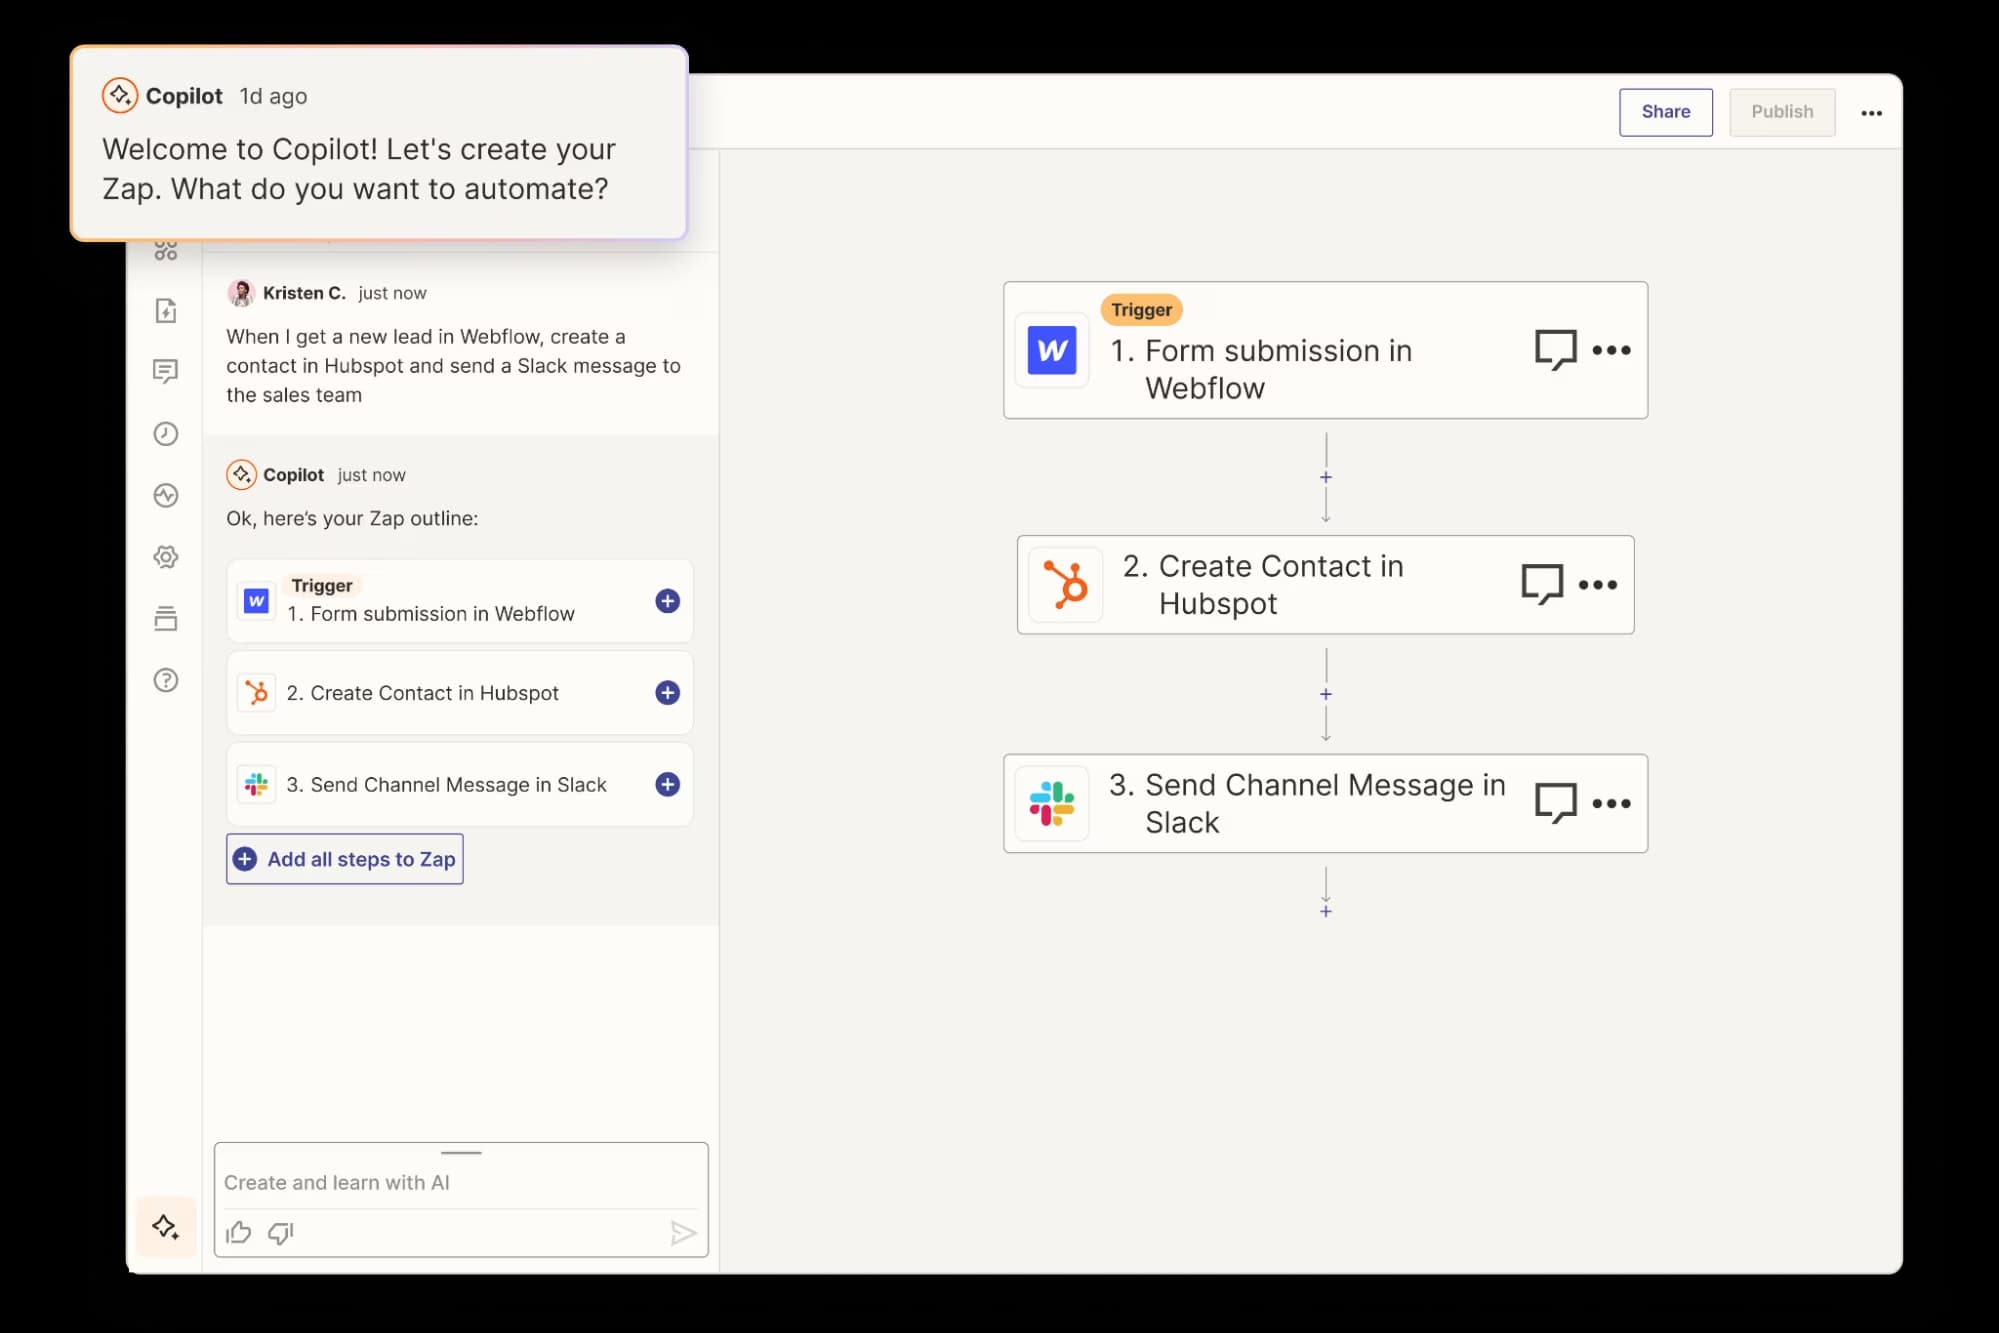Click Kristen's message about Webflow lead

tap(453, 366)
